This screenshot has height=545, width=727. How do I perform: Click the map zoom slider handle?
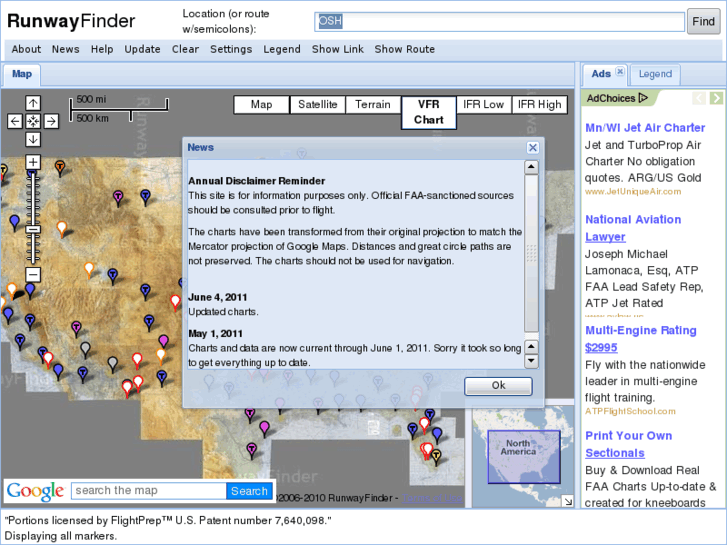[x=33, y=230]
